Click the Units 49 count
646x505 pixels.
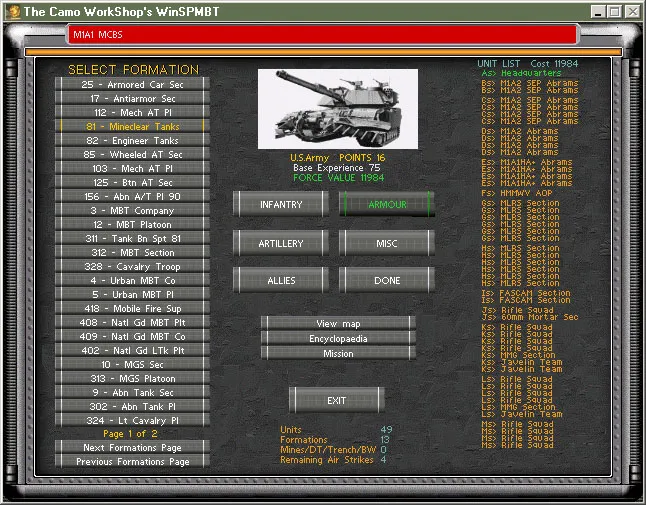click(x=386, y=430)
